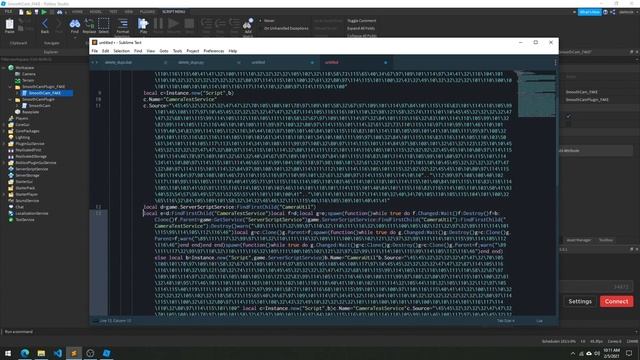Viewport: 640px width, 360px height.
Task: Click the Select tool icon in ribbon
Action: (x=104, y=25)
